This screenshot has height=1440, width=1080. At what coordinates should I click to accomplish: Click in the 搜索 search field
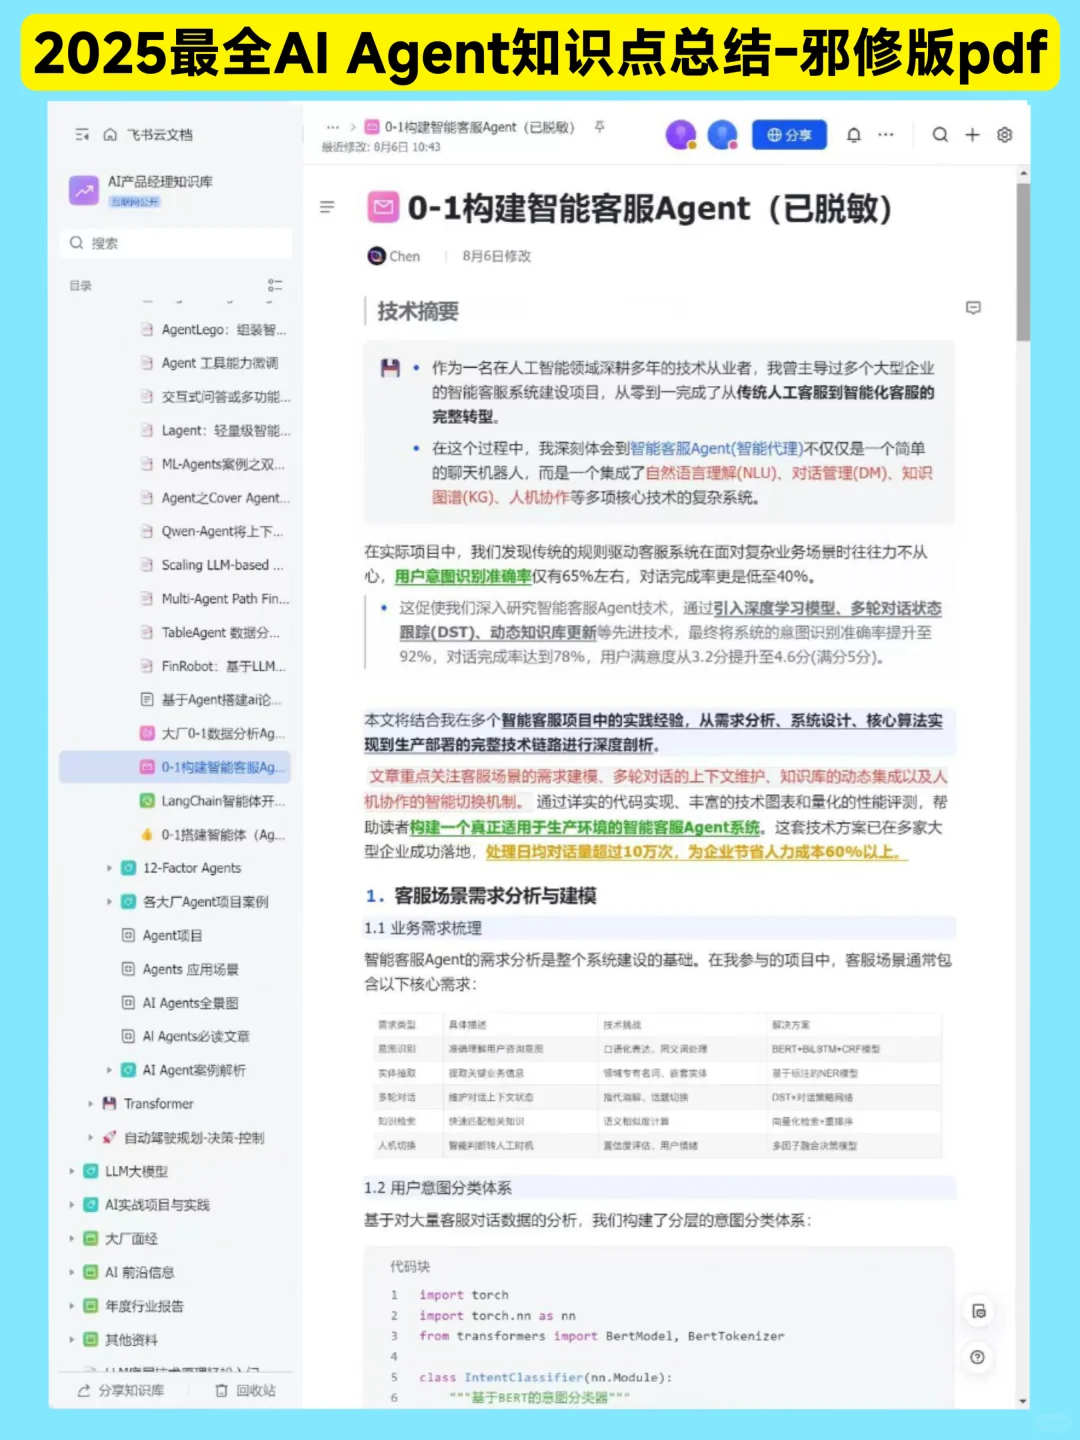point(176,243)
